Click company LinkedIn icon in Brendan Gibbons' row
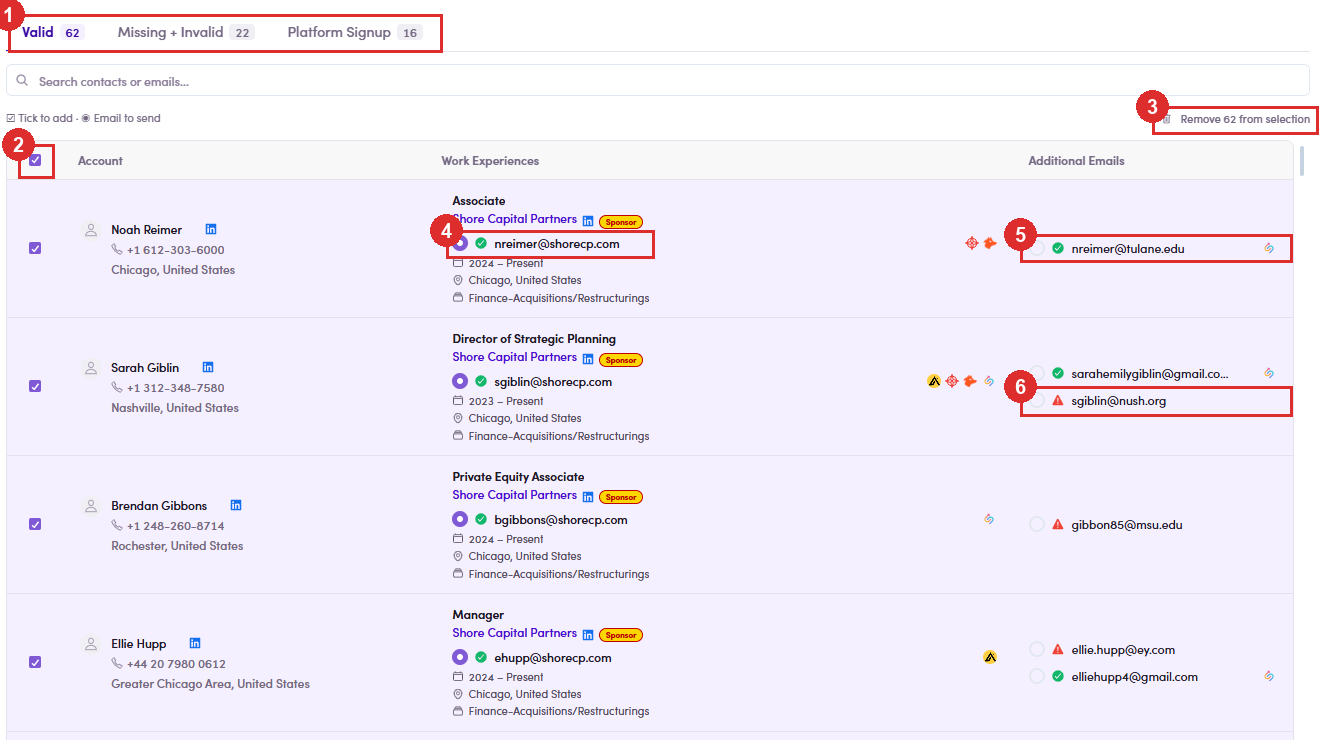This screenshot has width=1326, height=740. click(588, 497)
